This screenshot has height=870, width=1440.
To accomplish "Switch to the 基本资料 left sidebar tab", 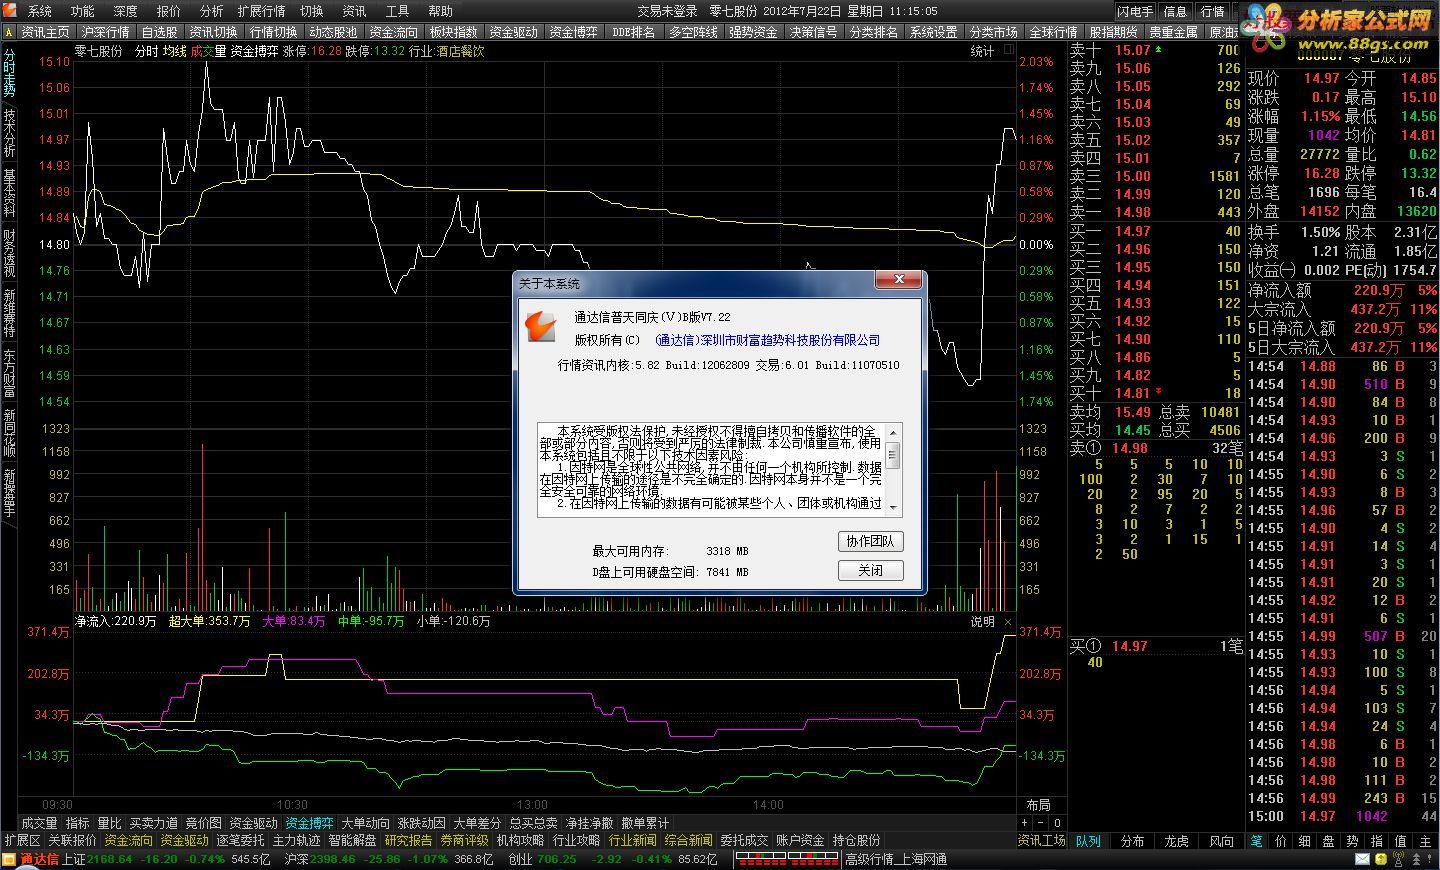I will [x=9, y=193].
